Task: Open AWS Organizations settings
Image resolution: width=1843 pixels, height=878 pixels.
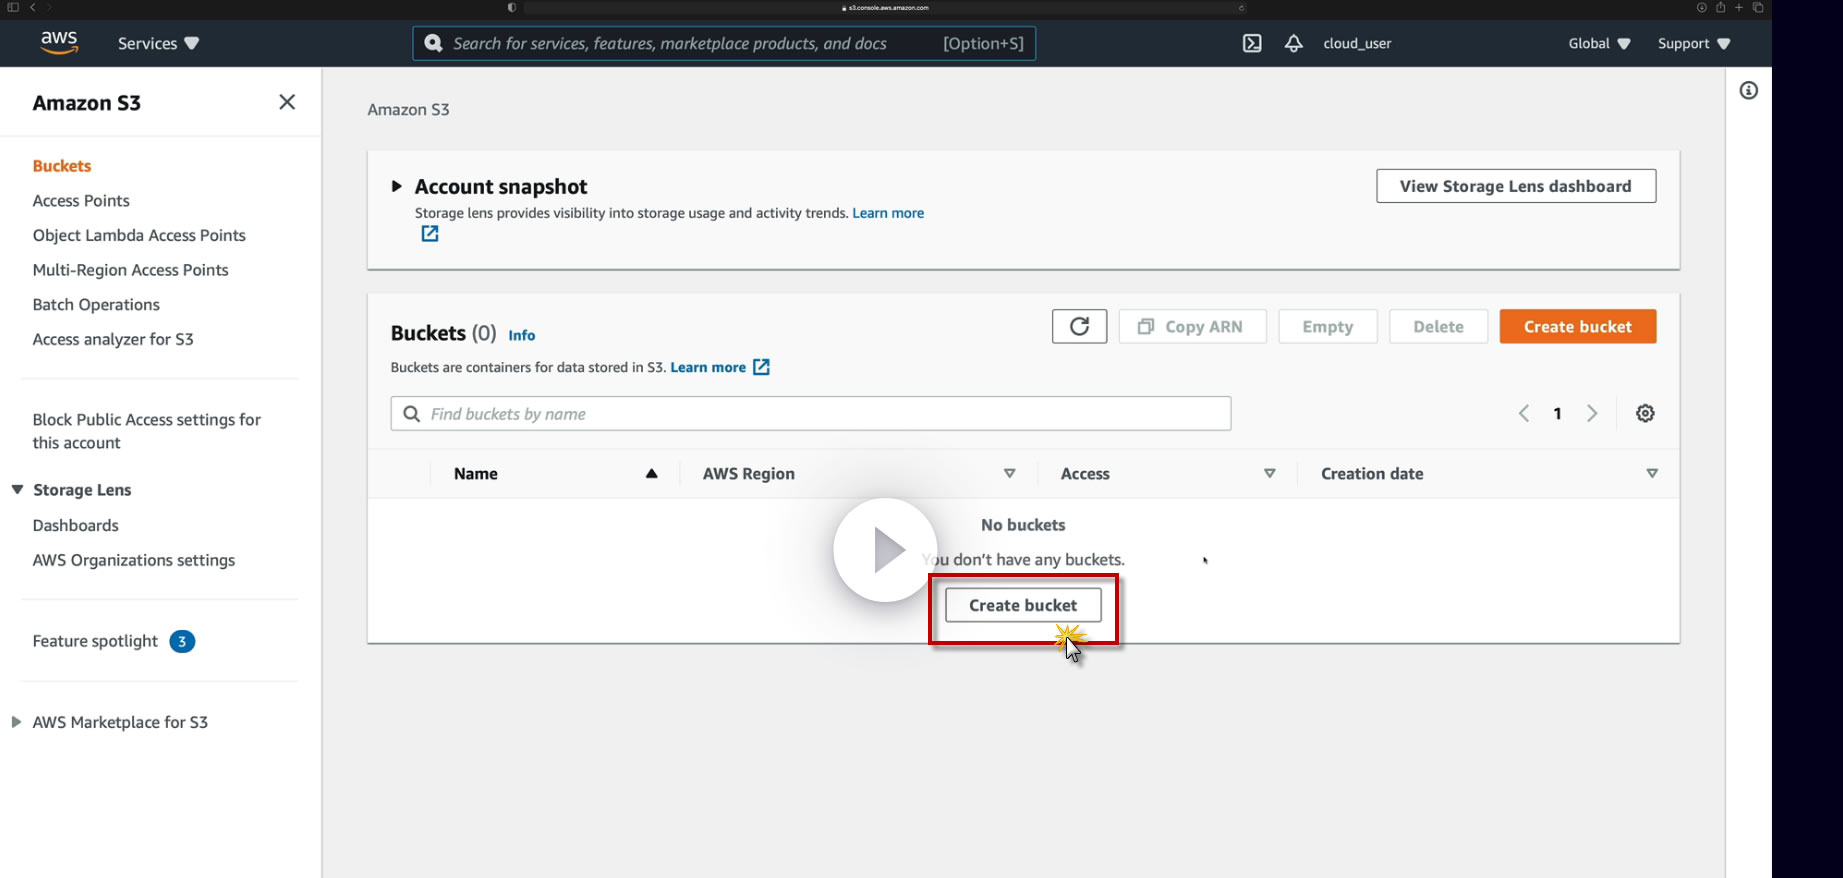Action: pos(134,560)
